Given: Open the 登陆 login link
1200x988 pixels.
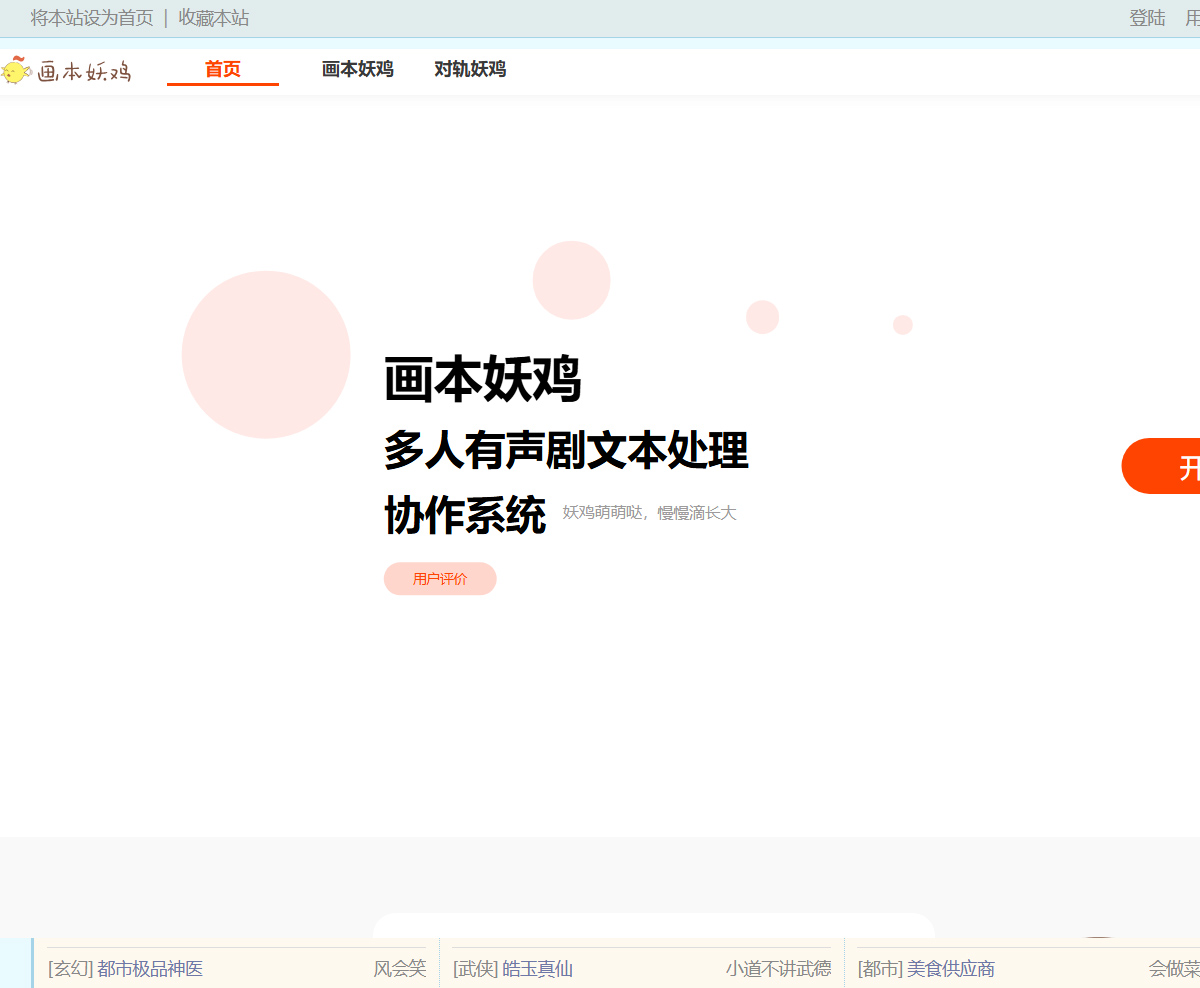Looking at the screenshot, I should click(x=1147, y=18).
